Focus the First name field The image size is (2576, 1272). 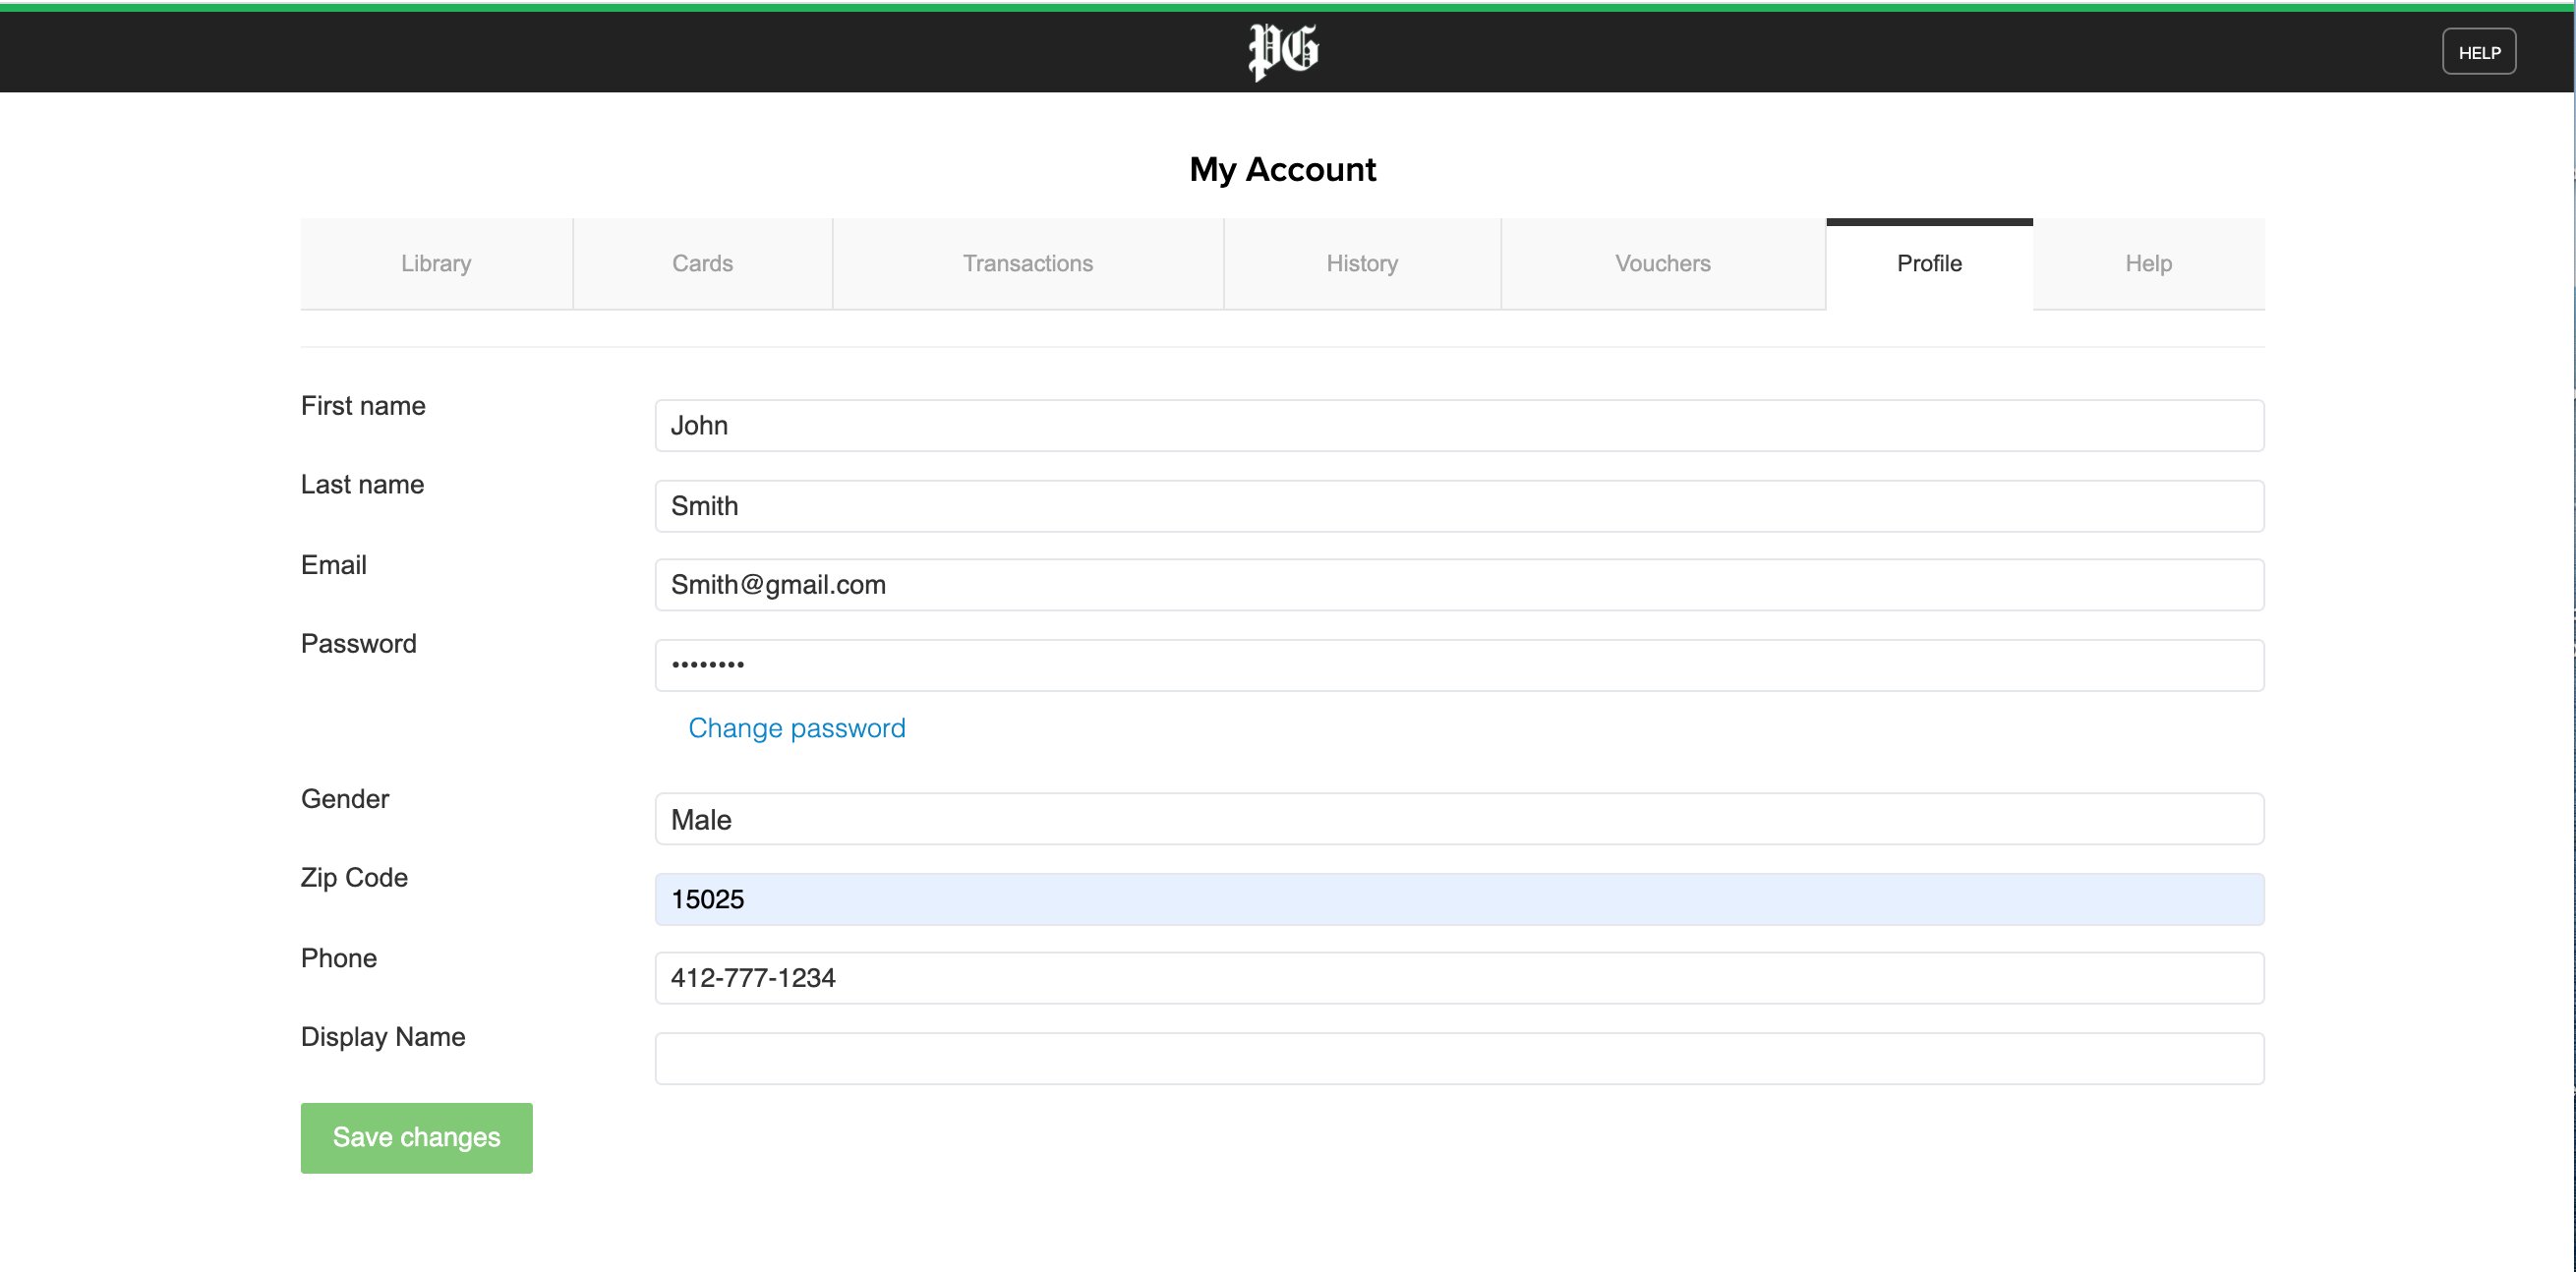click(x=1458, y=426)
